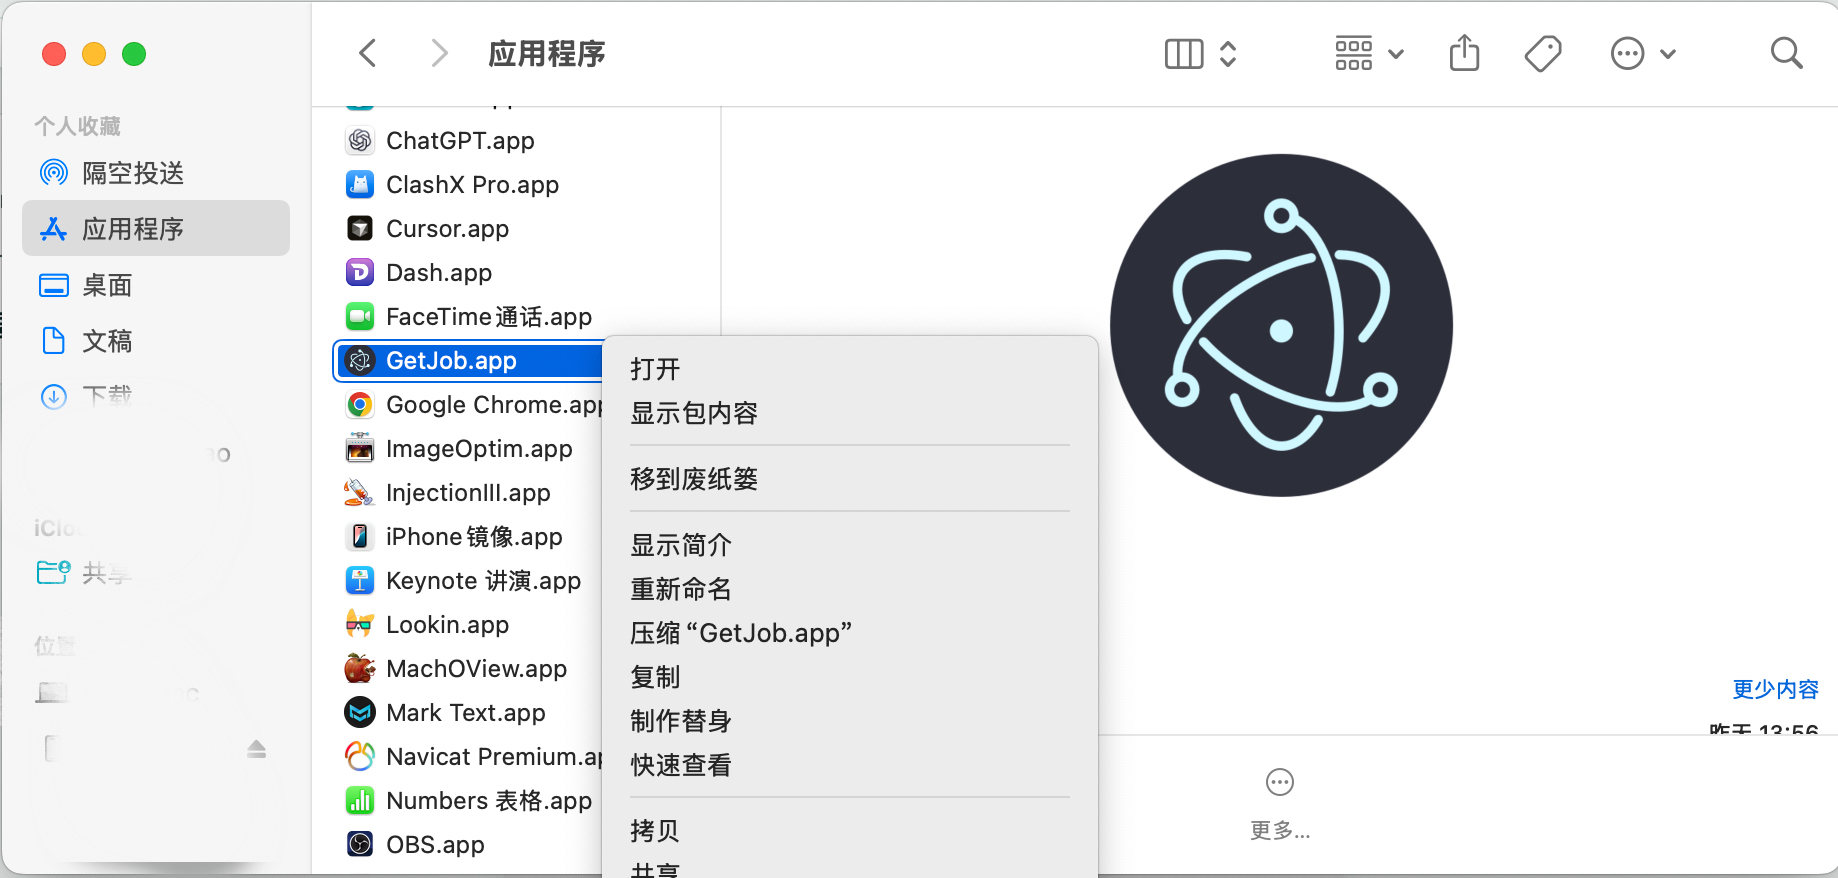
Task: Click the iPhone 镜像.app icon
Action: point(360,537)
